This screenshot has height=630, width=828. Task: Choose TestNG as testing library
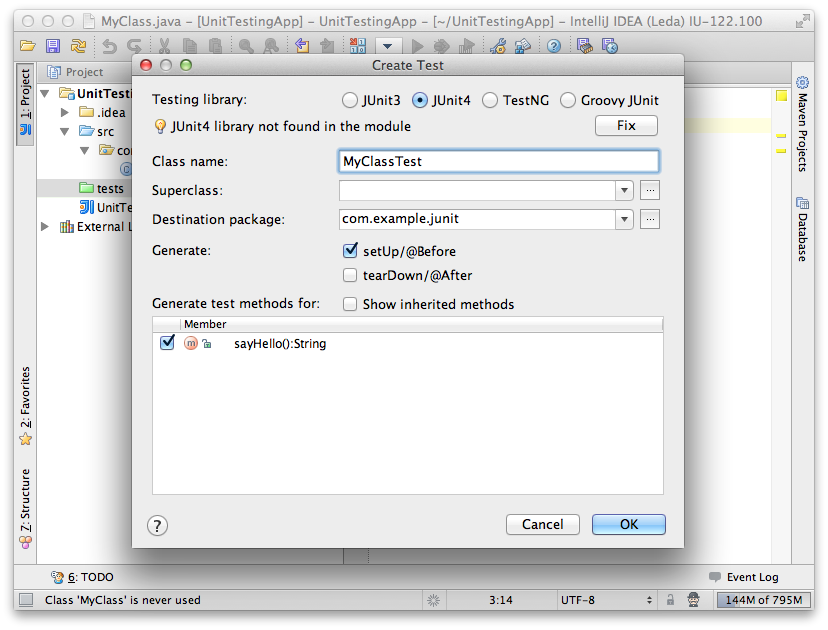point(515,100)
